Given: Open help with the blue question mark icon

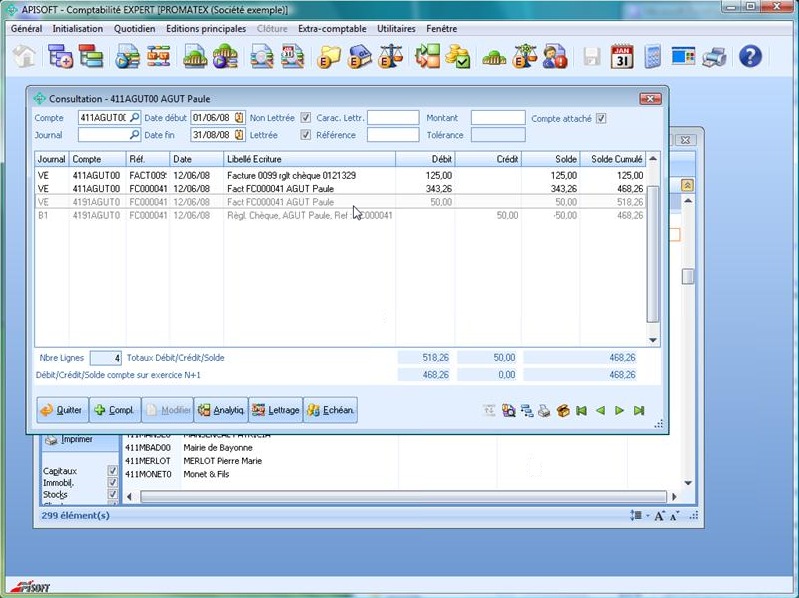Looking at the screenshot, I should pyautogui.click(x=750, y=56).
